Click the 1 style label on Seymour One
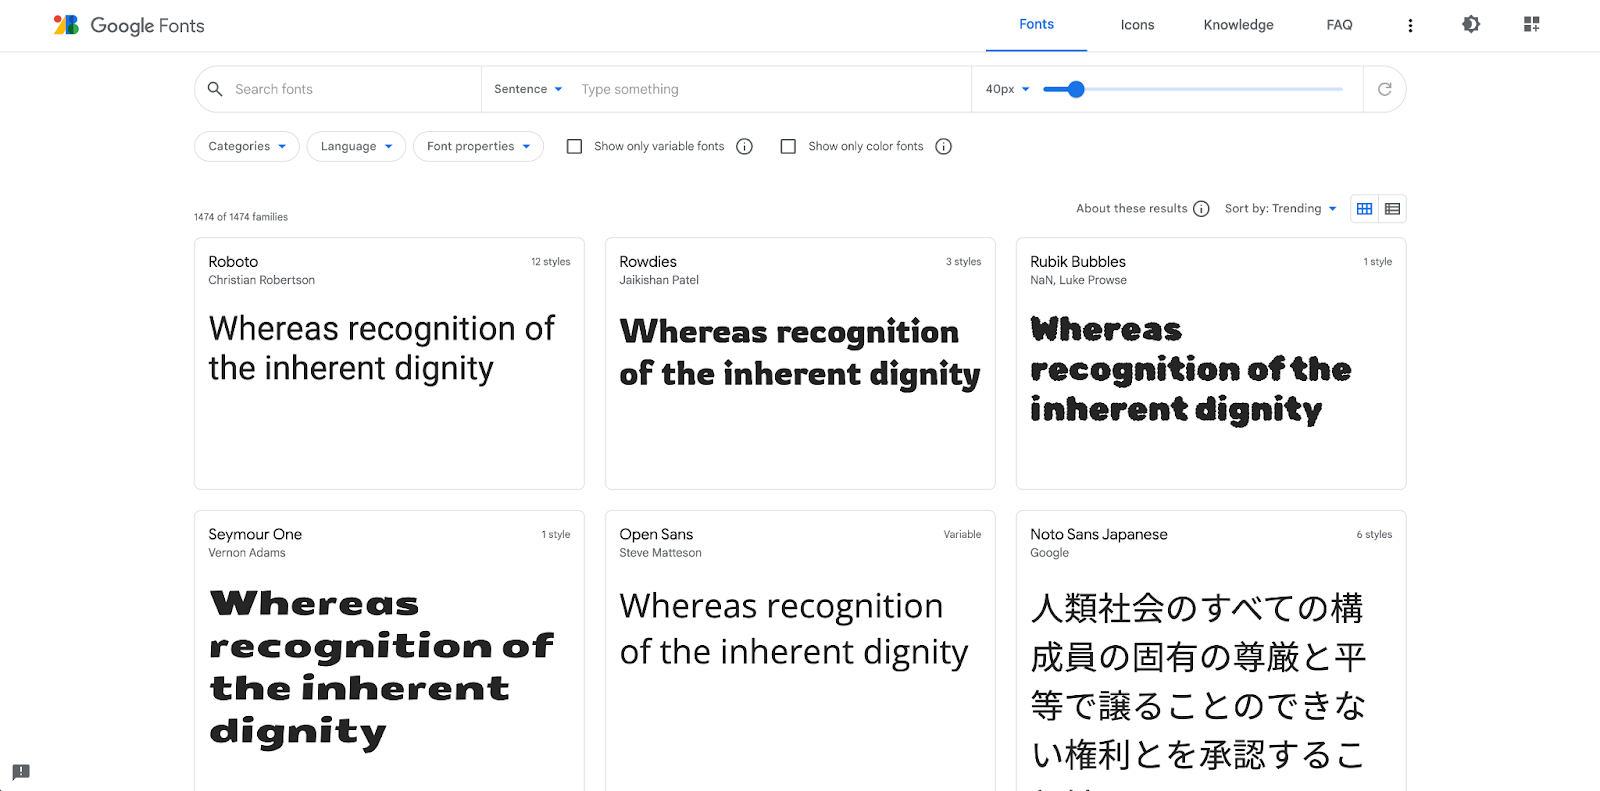1600x791 pixels. 556,535
